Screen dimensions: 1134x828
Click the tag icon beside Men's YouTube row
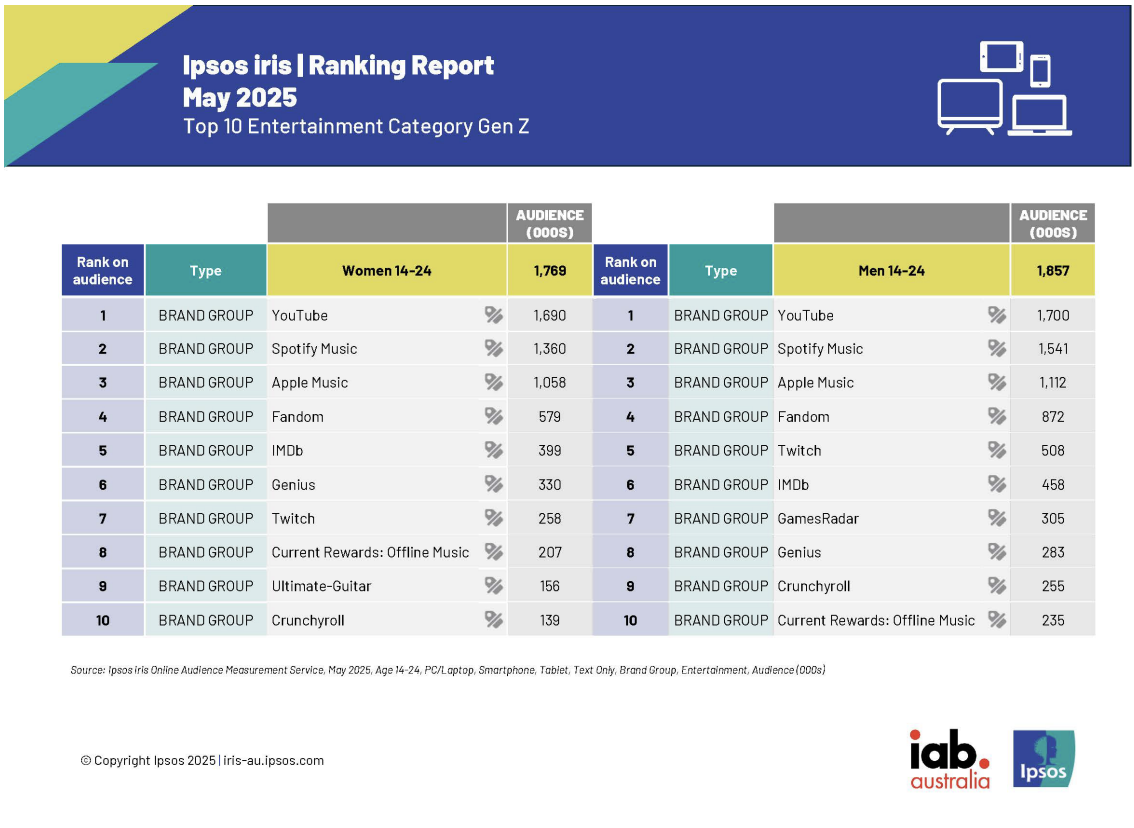pos(997,315)
